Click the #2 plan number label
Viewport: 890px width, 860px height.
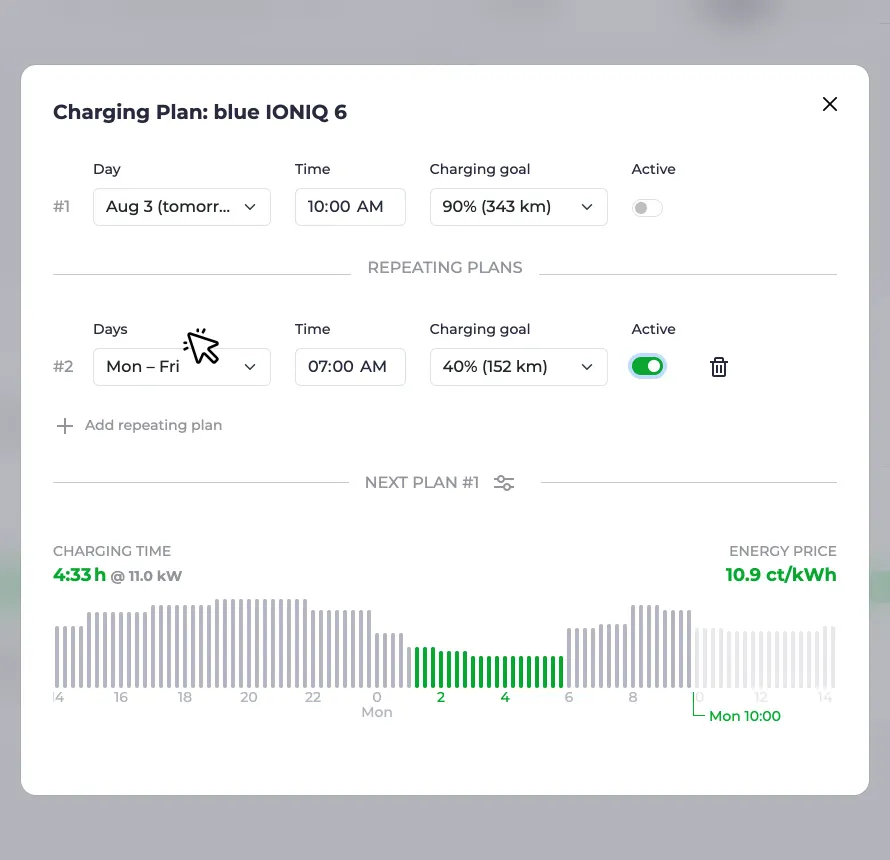[x=63, y=367]
